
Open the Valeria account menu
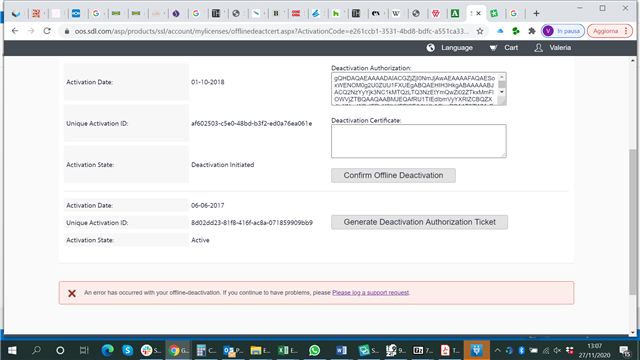(553, 48)
